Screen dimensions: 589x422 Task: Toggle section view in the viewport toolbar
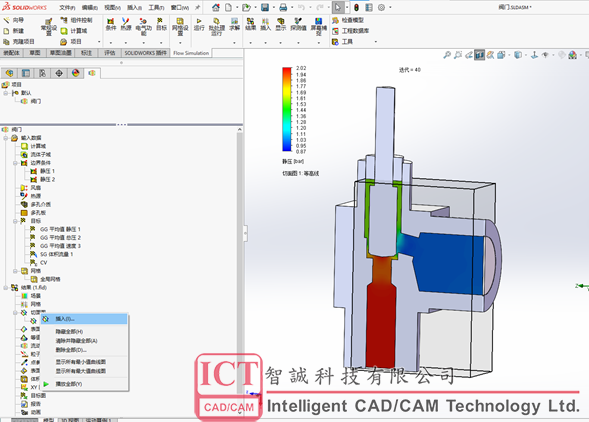point(479,55)
